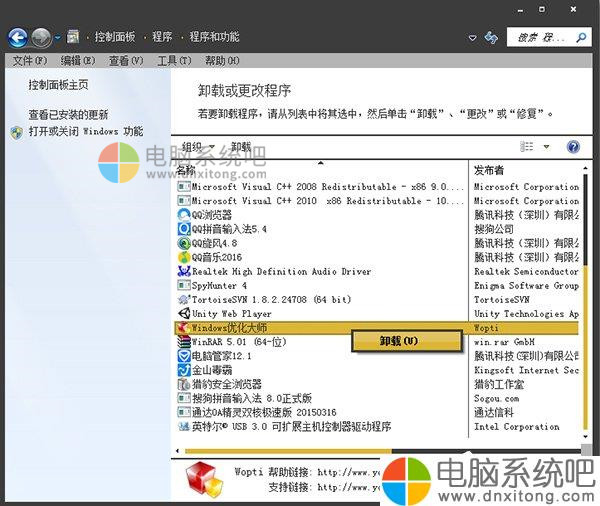Click the WinRAR 5.01 icon
The image size is (600, 506).
point(184,342)
